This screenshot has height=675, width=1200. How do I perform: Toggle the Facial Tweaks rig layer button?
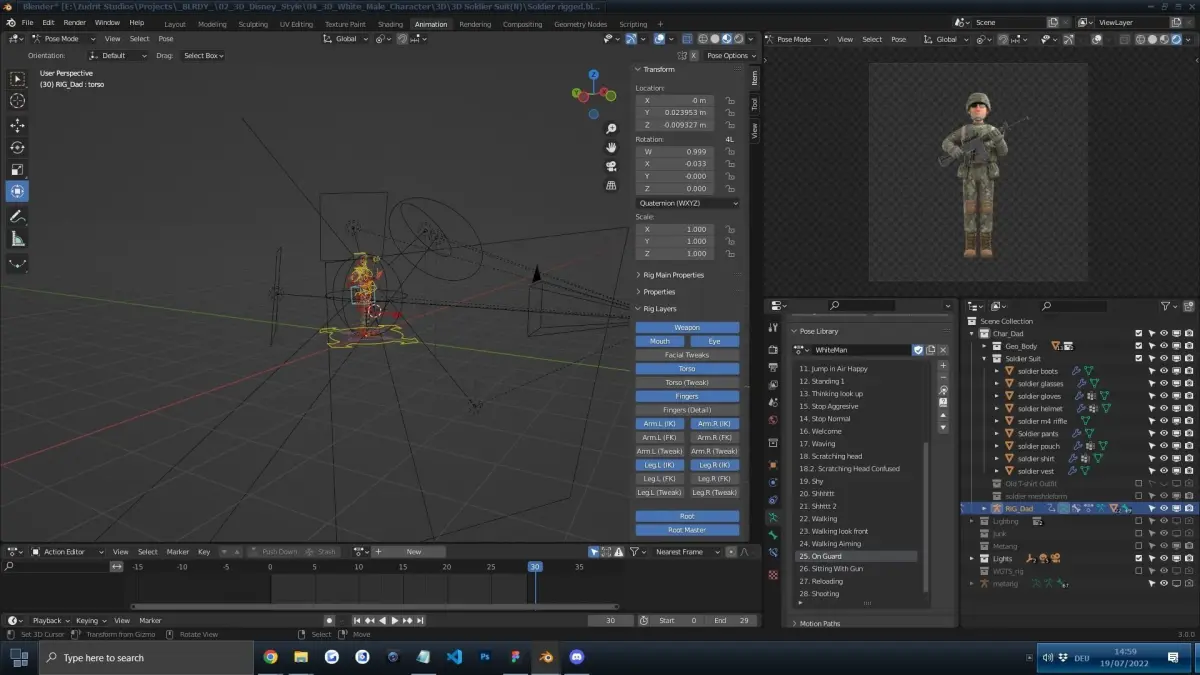click(687, 355)
